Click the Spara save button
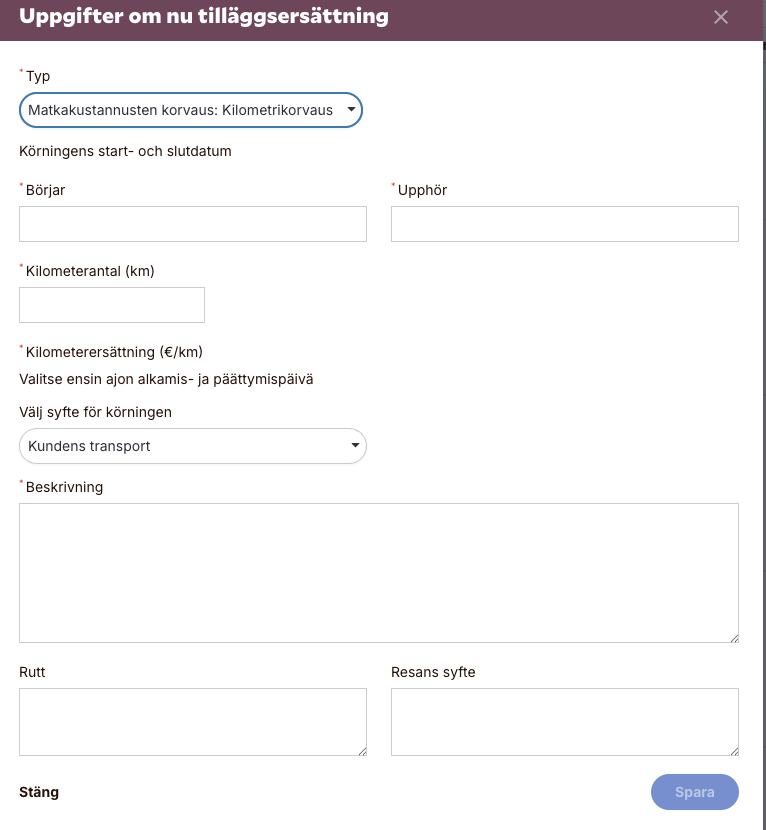Image resolution: width=766 pixels, height=830 pixels. click(x=695, y=792)
